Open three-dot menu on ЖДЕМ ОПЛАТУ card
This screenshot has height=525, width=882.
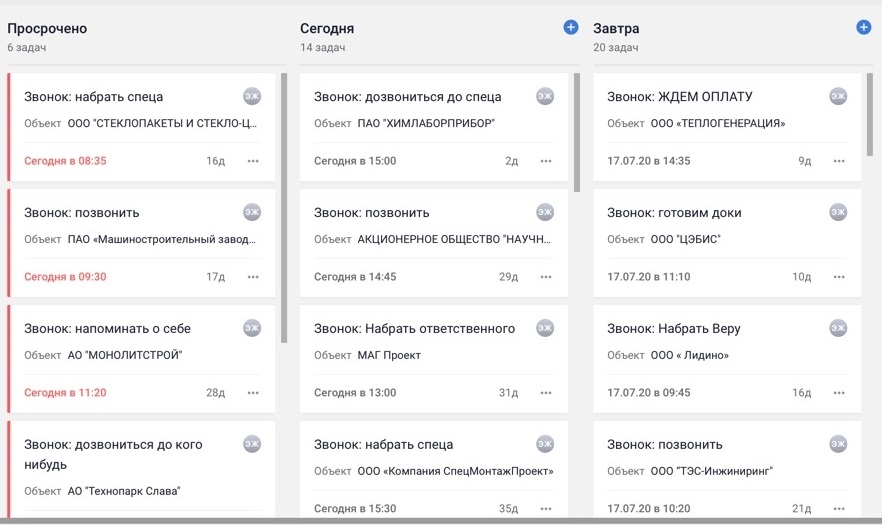(x=839, y=161)
